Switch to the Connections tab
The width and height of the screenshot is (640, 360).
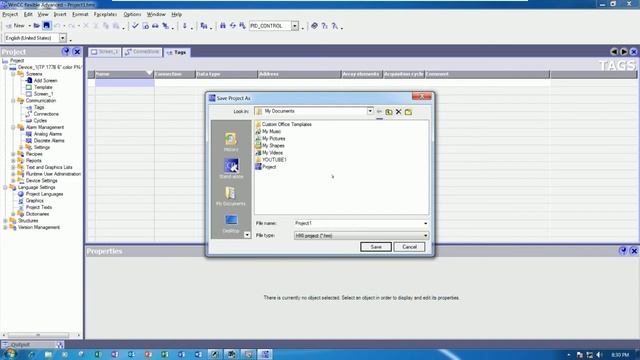pyautogui.click(x=142, y=52)
